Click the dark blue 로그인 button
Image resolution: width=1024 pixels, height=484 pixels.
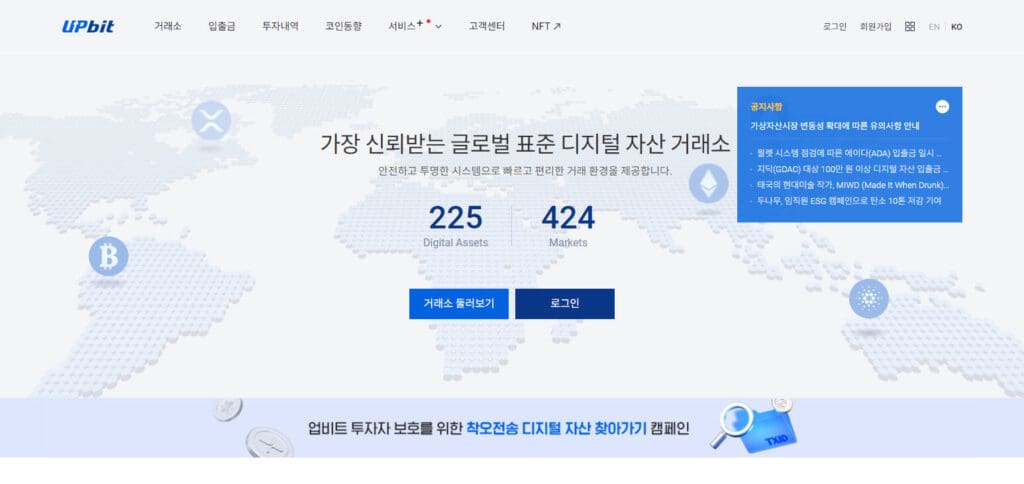point(565,304)
